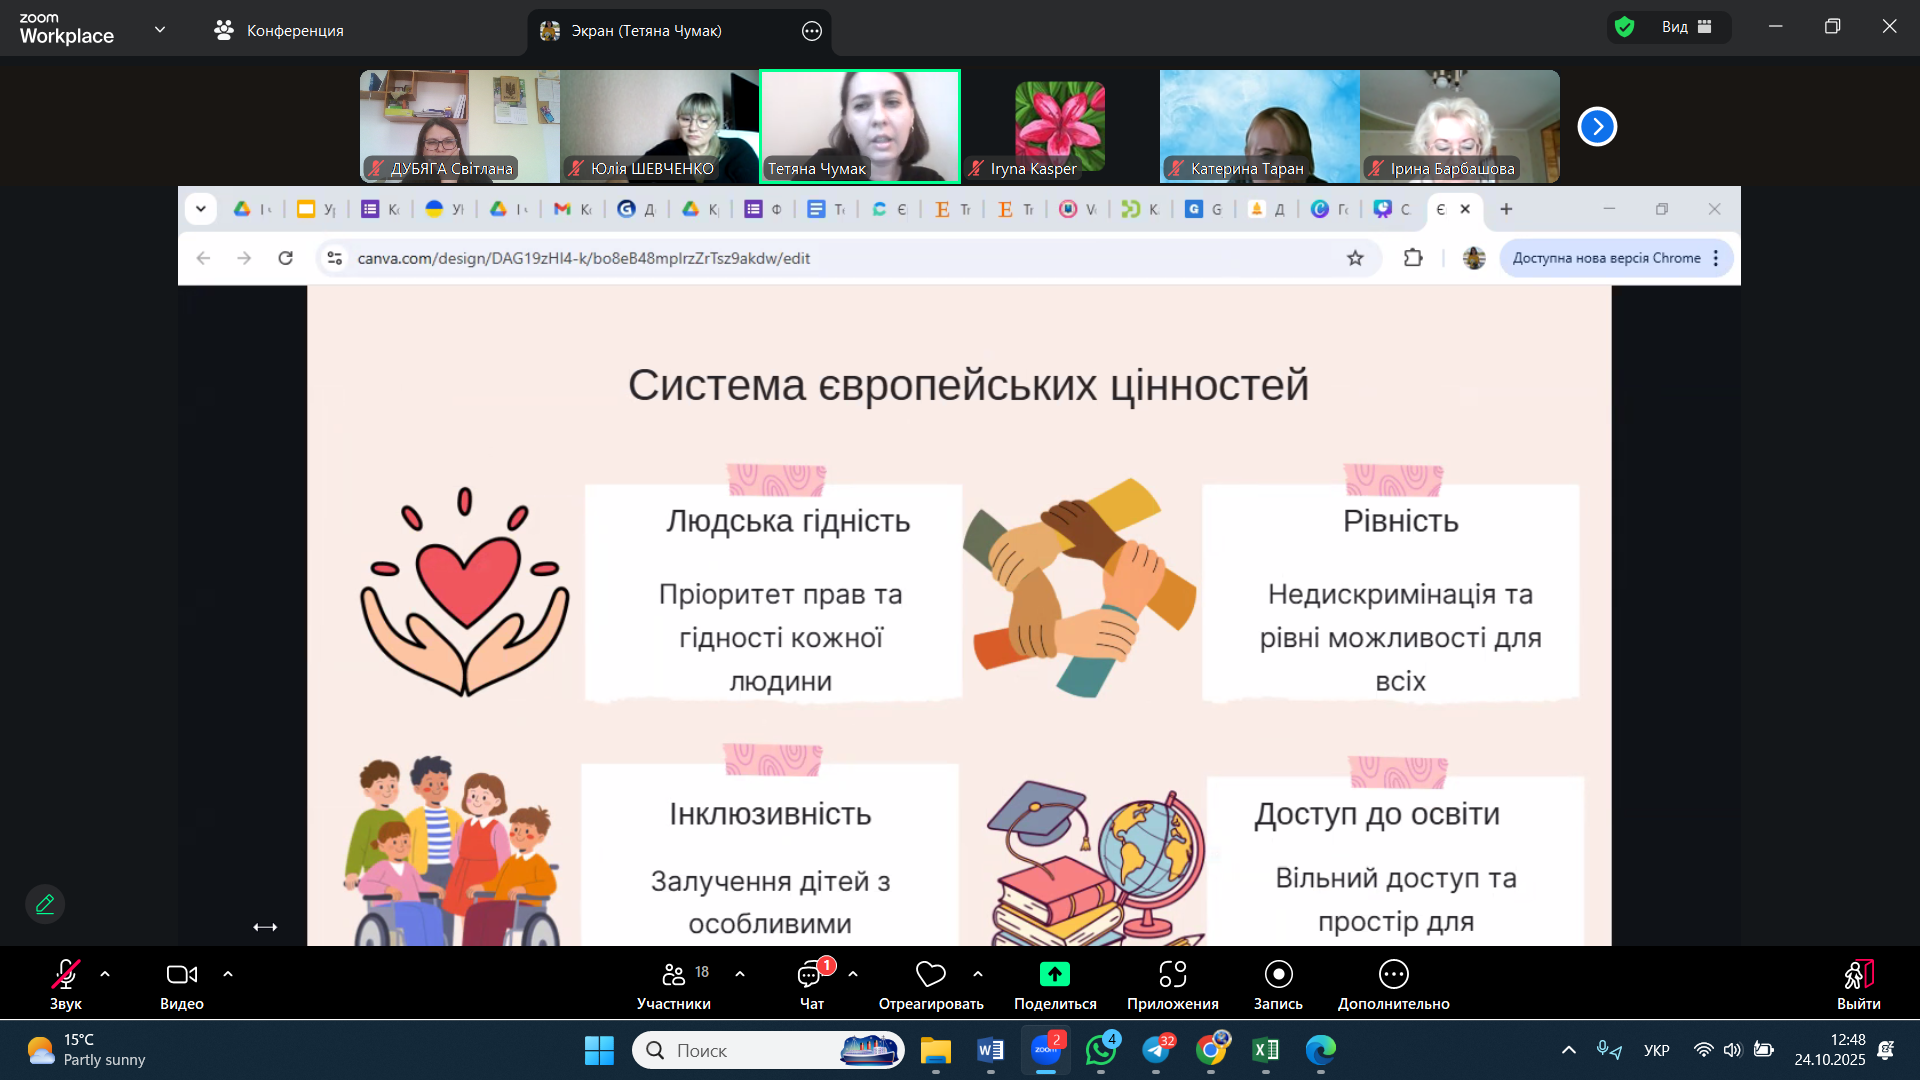Start recording with the Запись button
Screen dimensions: 1920x1080
(x=1278, y=975)
